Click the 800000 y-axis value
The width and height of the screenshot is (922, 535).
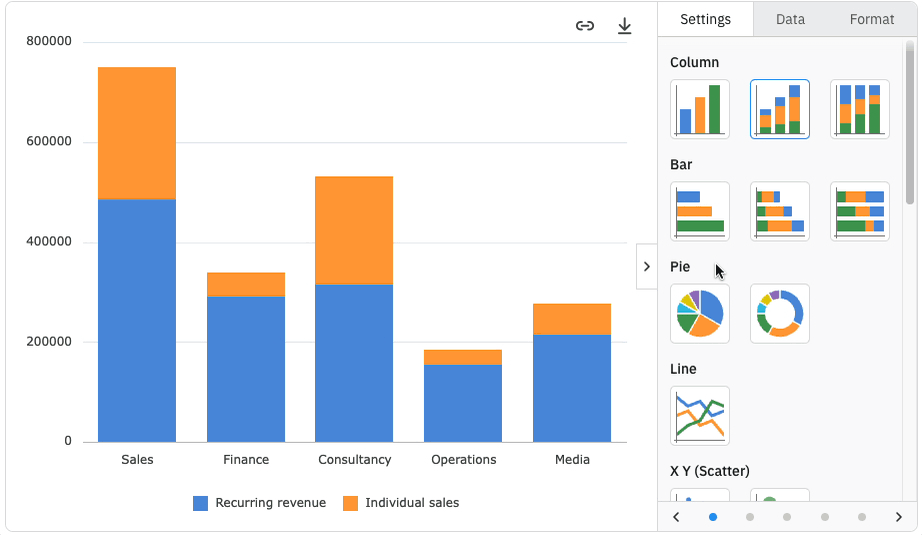coord(49,41)
